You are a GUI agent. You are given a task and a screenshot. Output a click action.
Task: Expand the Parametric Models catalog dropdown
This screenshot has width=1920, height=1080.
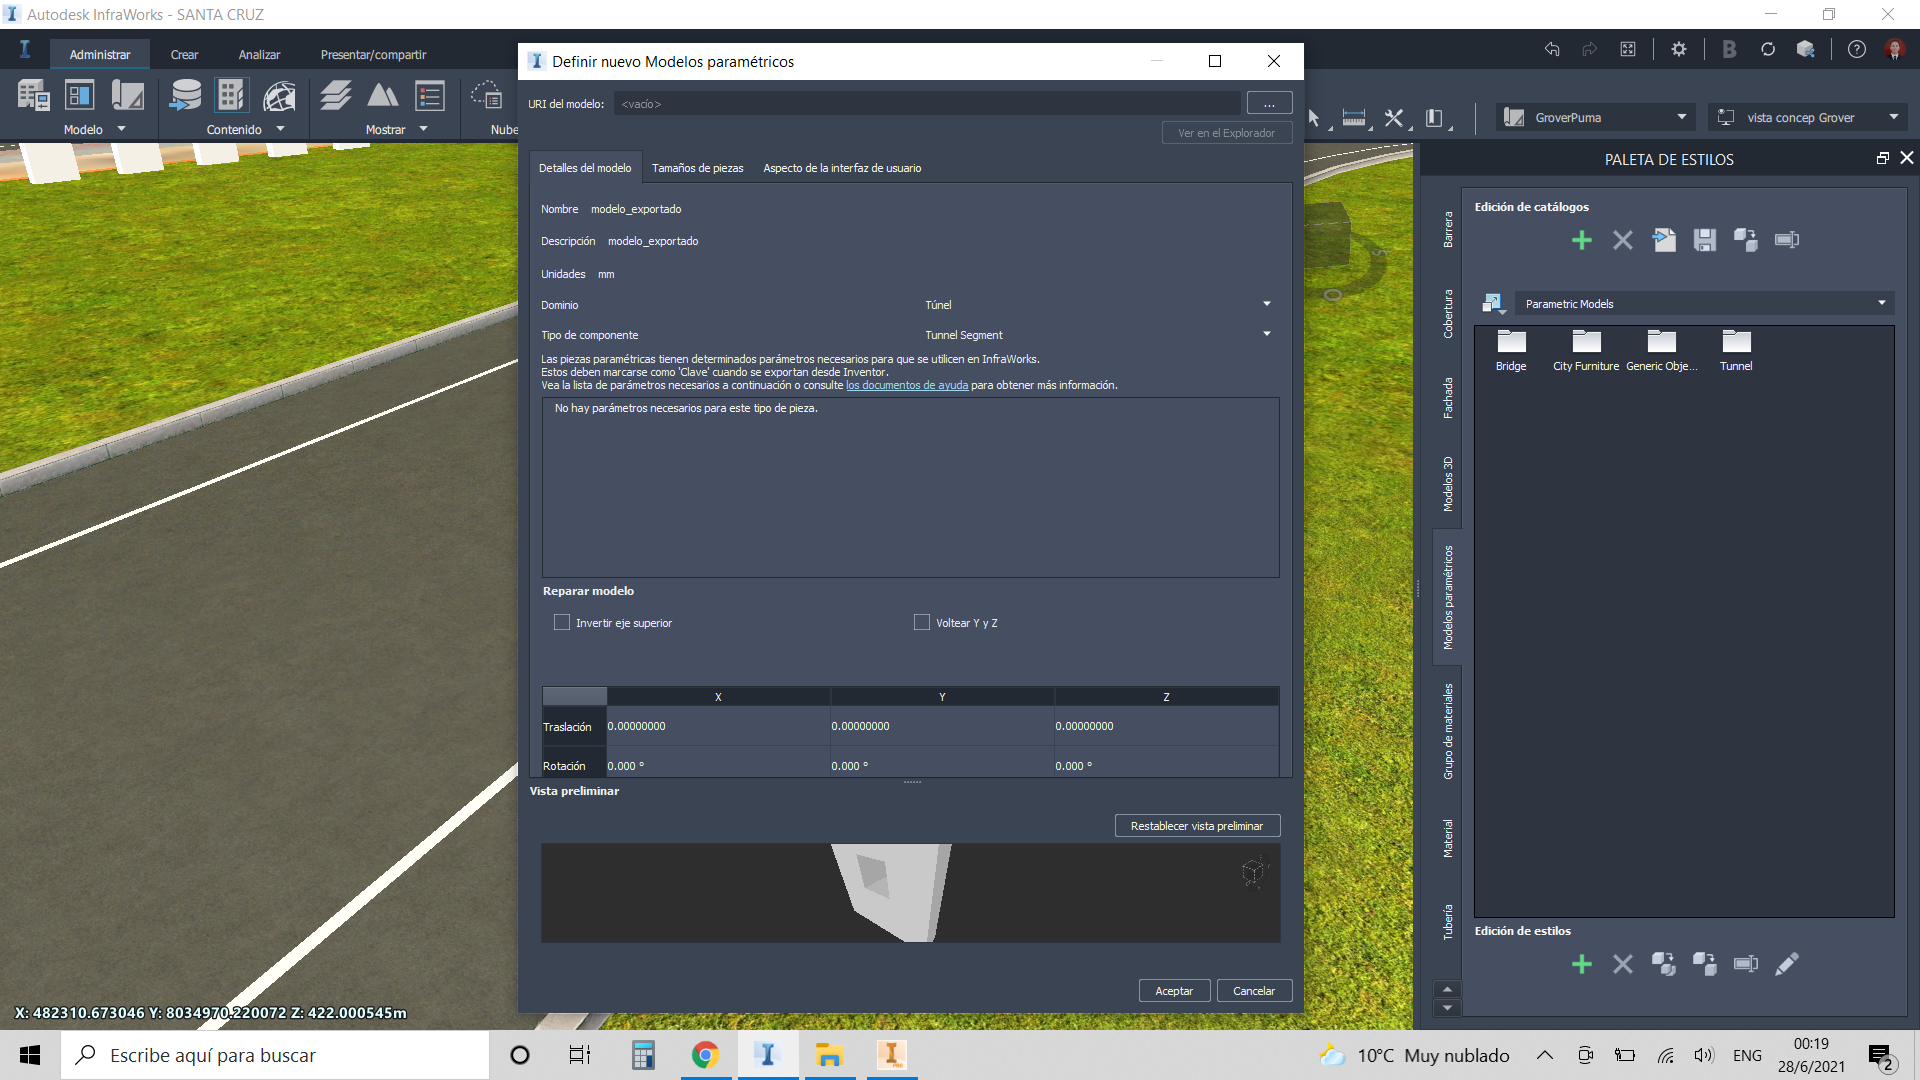coord(1704,304)
